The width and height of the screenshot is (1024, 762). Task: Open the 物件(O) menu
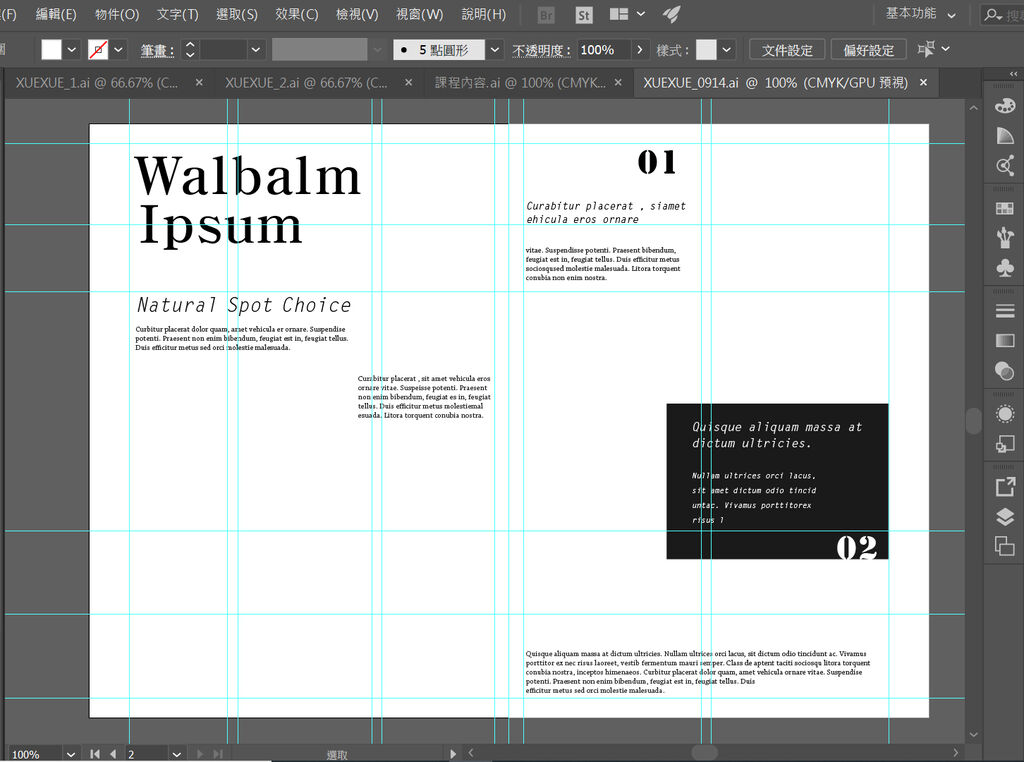tap(117, 14)
